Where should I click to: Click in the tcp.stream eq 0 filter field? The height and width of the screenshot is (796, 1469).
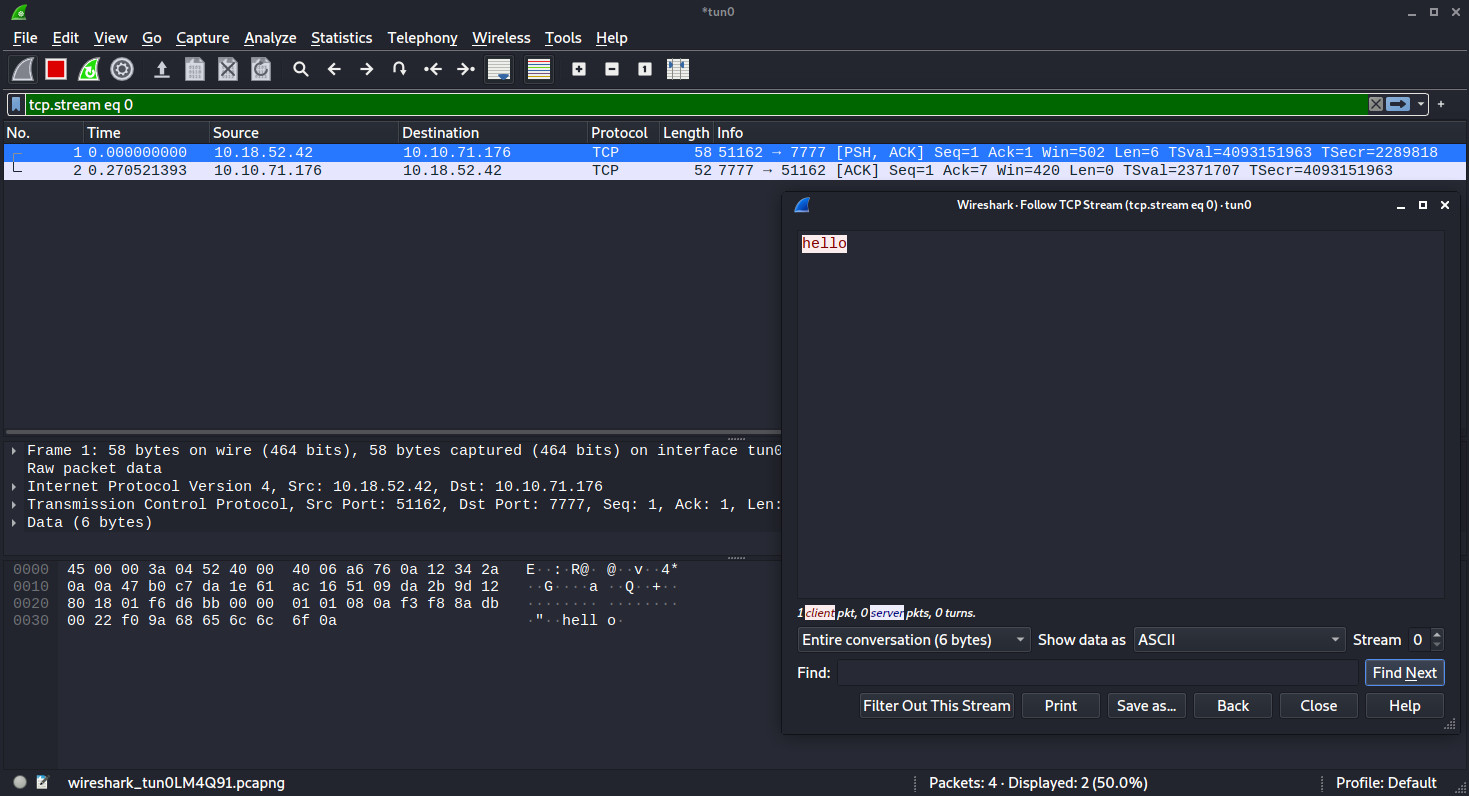[695, 104]
